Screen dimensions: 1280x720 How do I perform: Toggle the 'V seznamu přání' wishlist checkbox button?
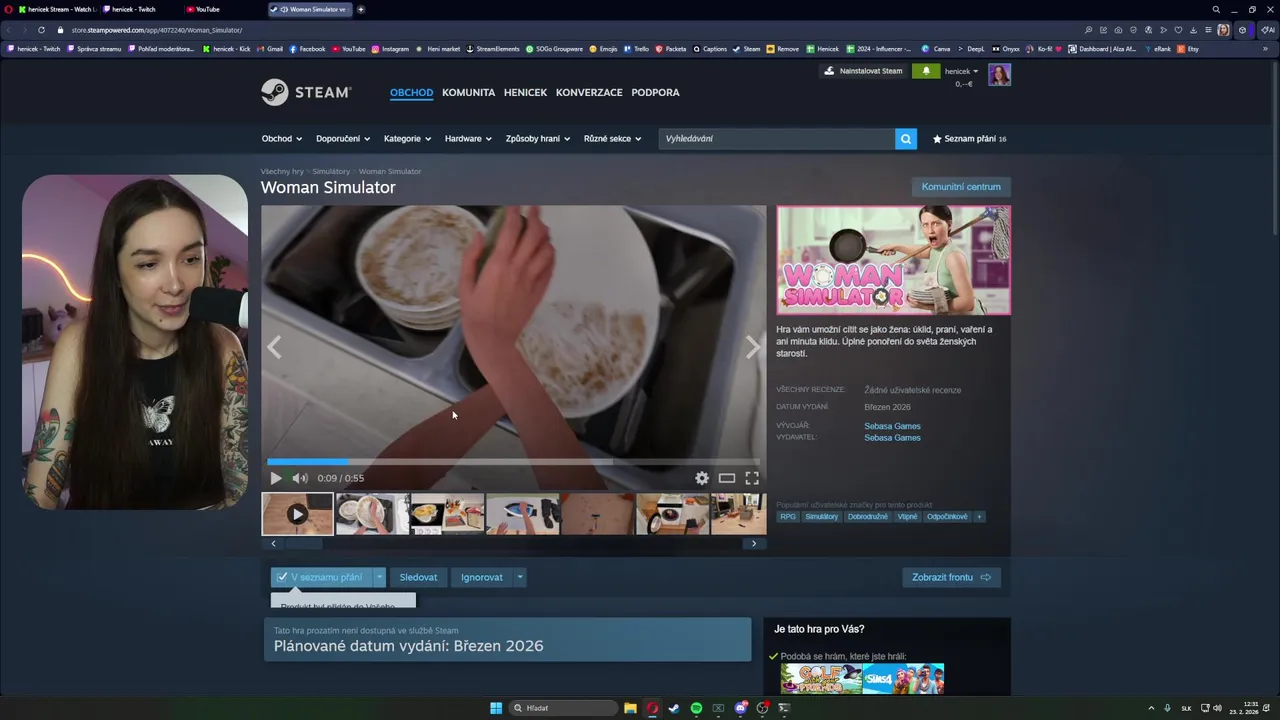pos(321,577)
